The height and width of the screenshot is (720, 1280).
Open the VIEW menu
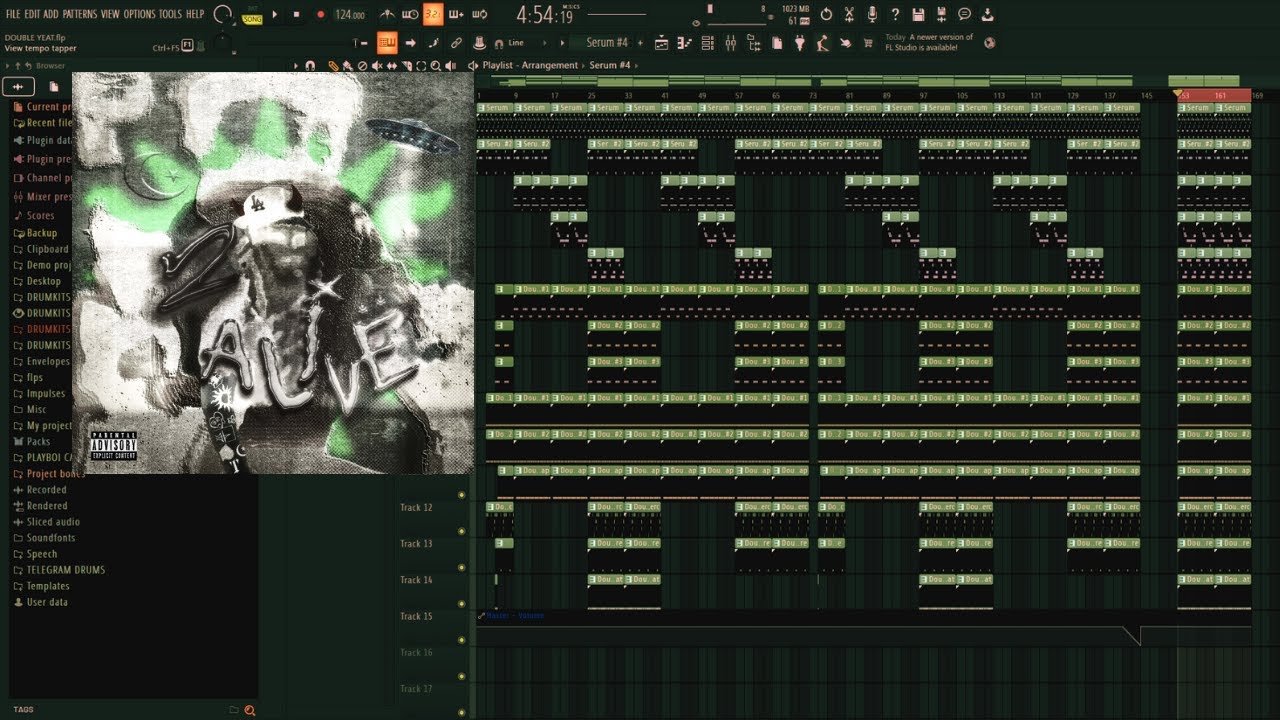coord(110,14)
